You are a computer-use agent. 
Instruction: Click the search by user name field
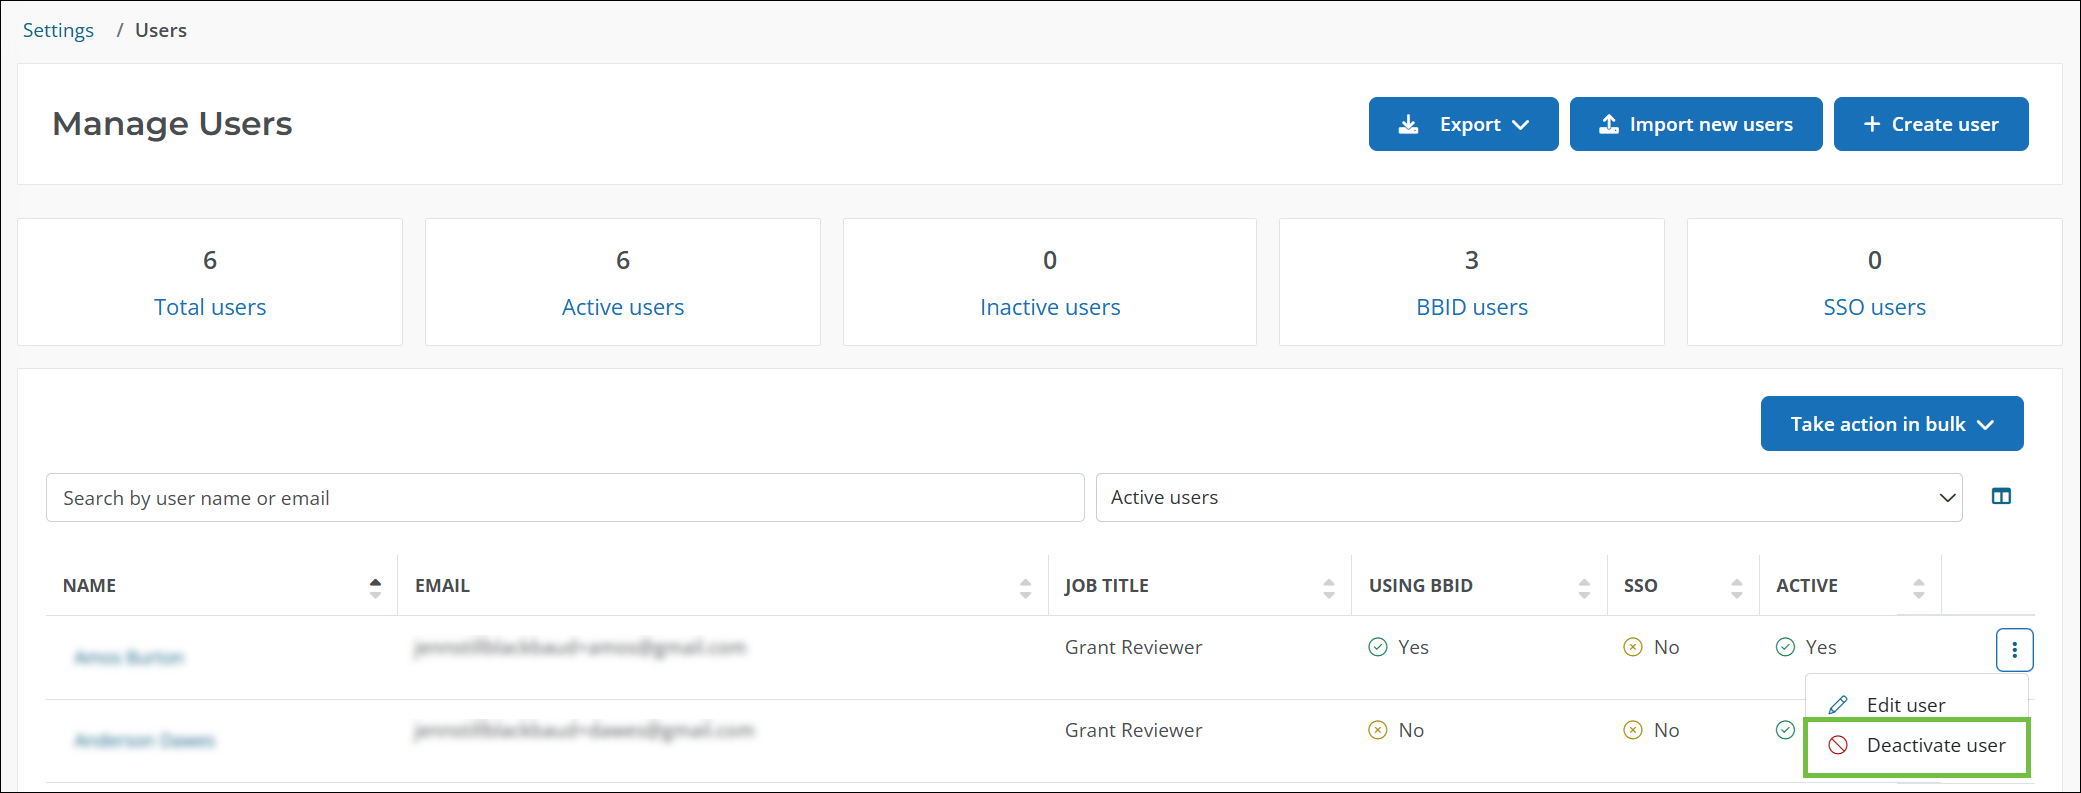click(x=565, y=498)
